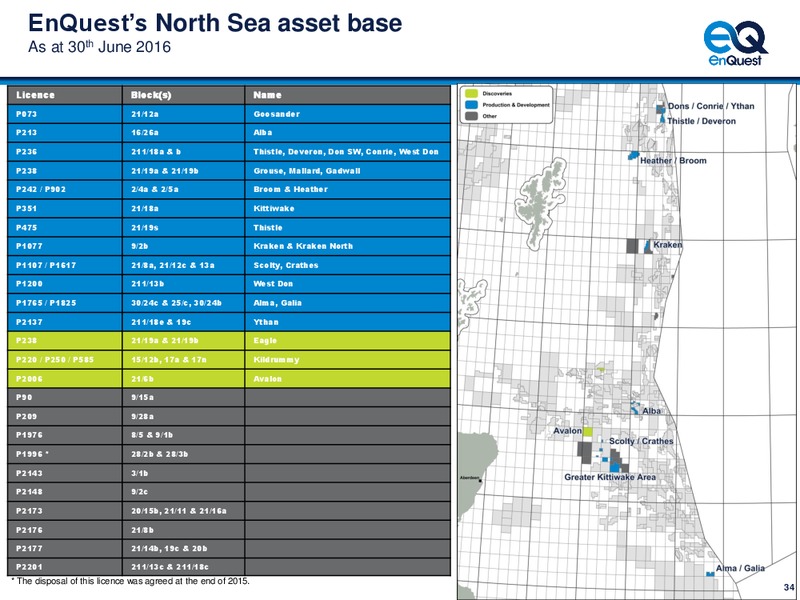Click the Avalon map label
This screenshot has height=600, width=800.
(x=567, y=431)
